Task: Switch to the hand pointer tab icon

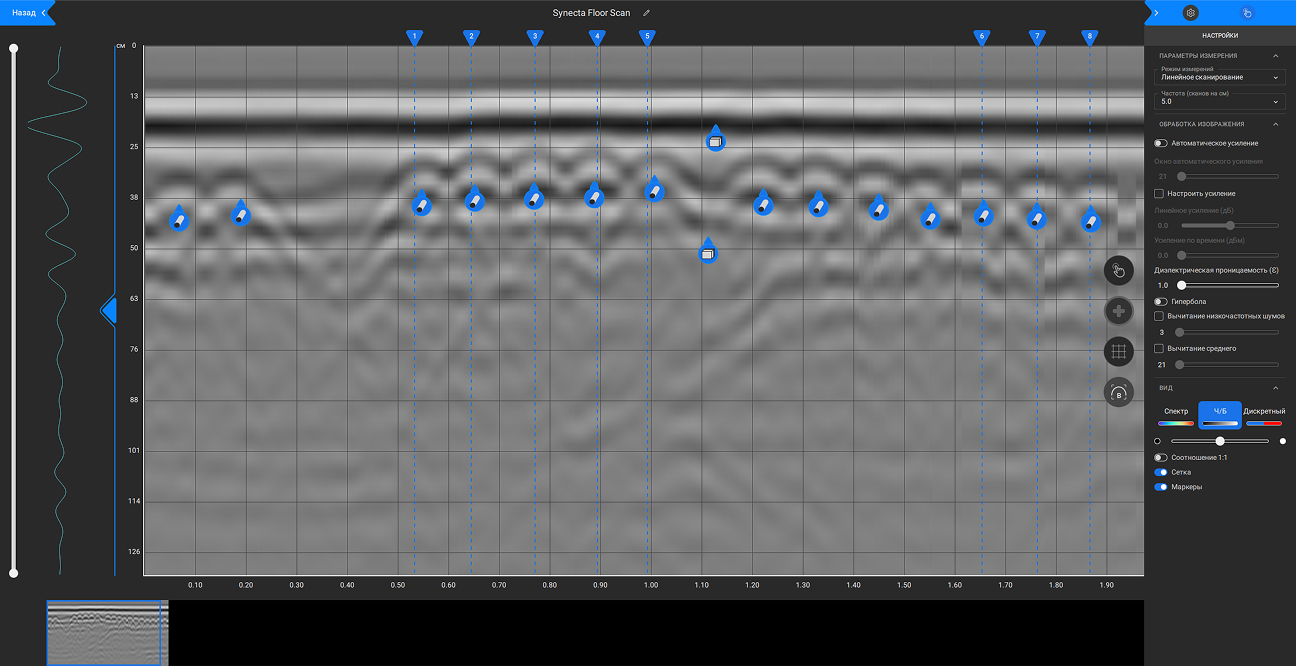Action: (1246, 13)
